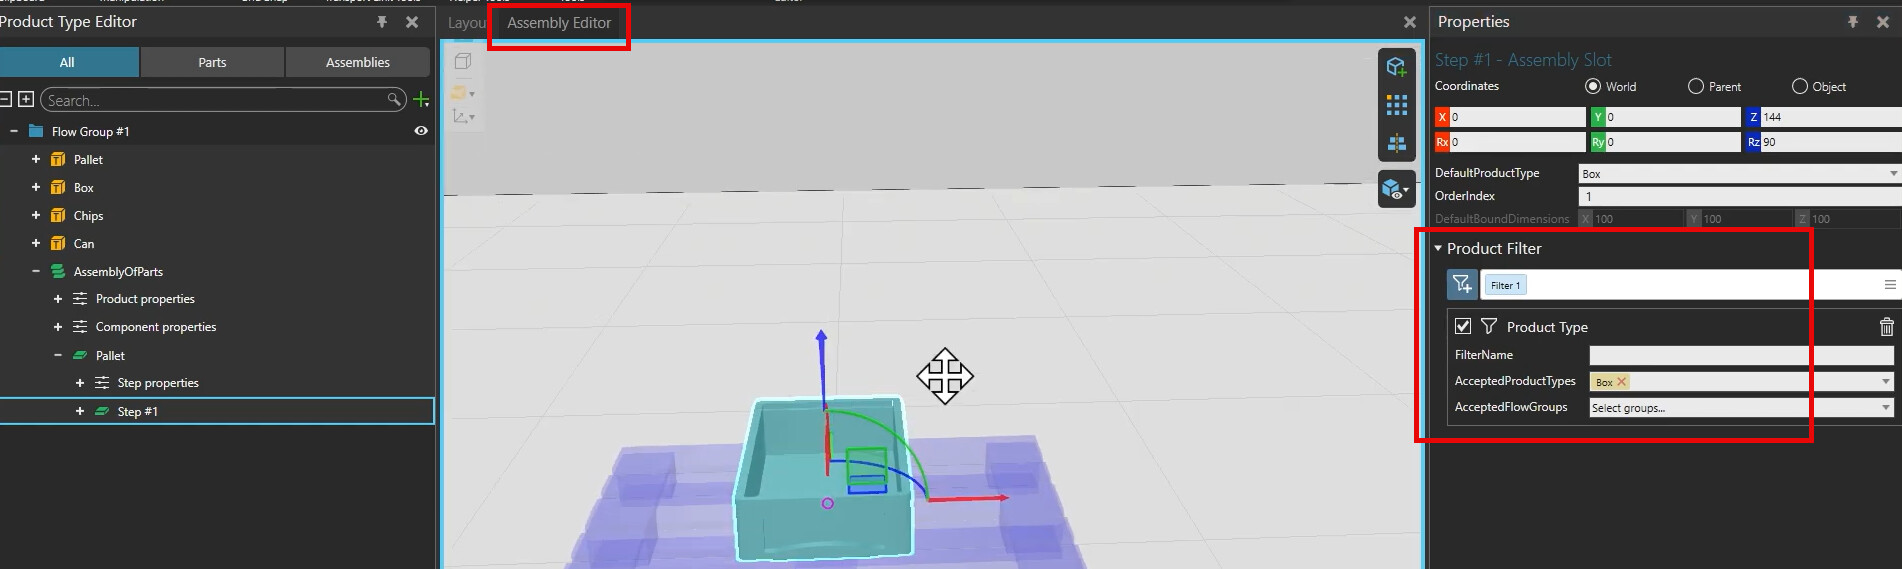Select the Object coordinates radio button
Image resolution: width=1902 pixels, height=569 pixels.
(1800, 87)
